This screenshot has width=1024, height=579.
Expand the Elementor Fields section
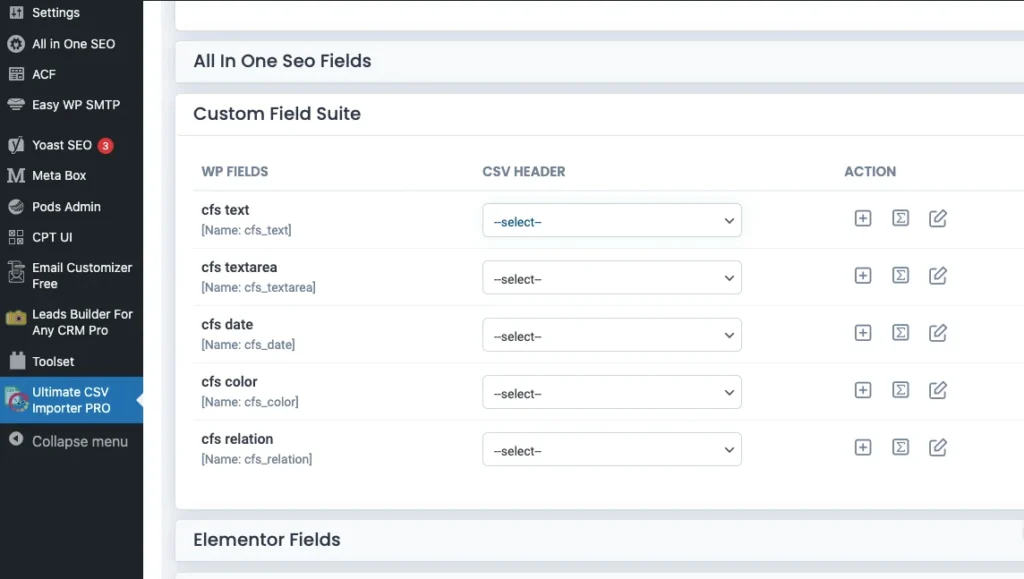pos(267,540)
